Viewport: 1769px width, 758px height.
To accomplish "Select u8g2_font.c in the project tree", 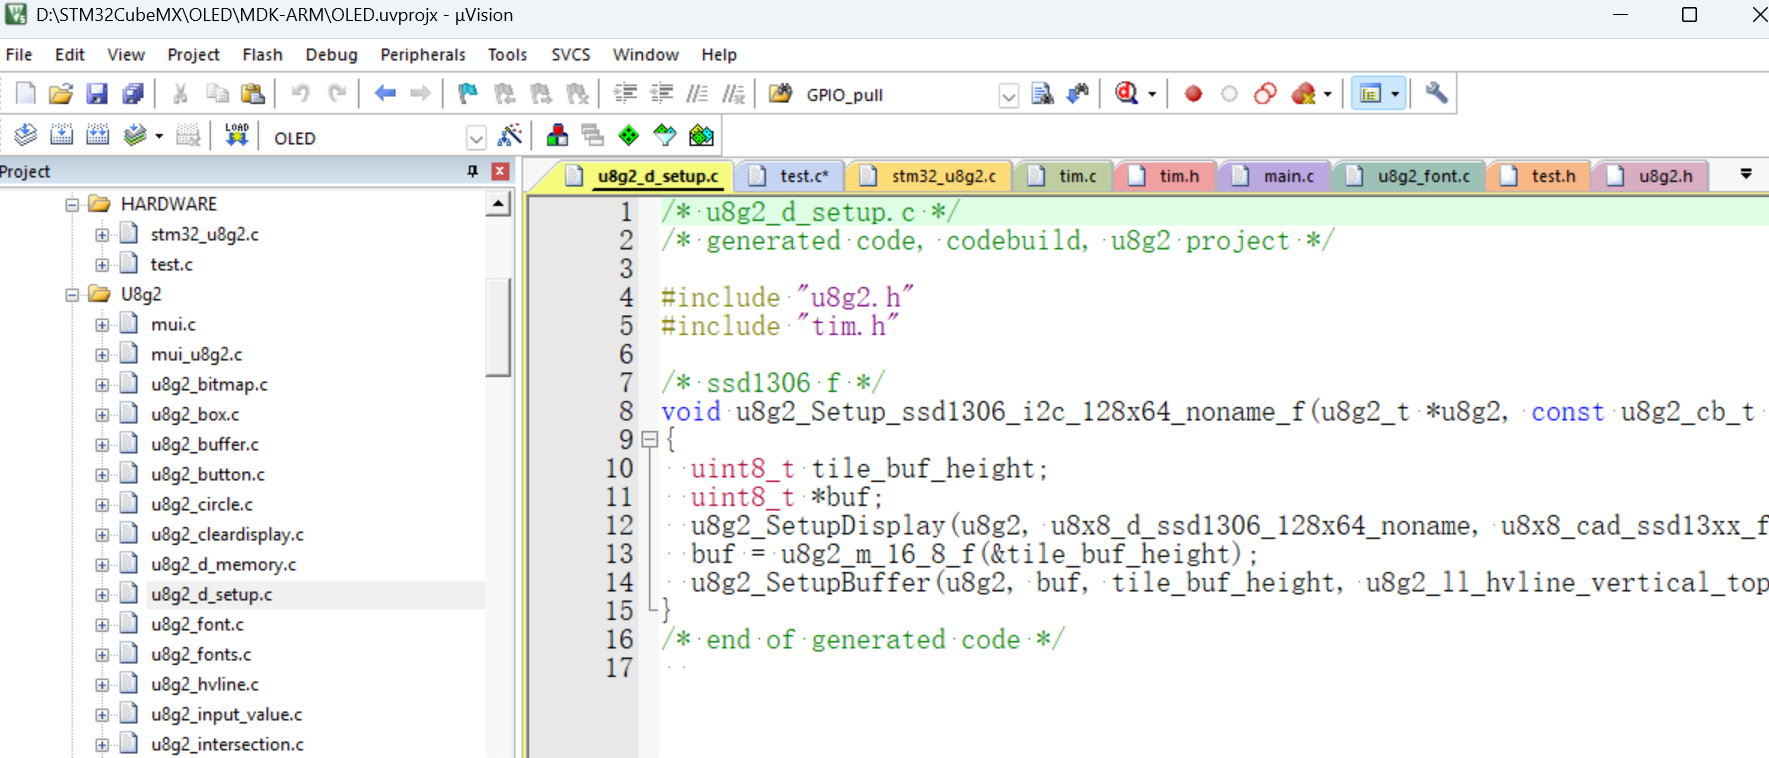I will [197, 625].
